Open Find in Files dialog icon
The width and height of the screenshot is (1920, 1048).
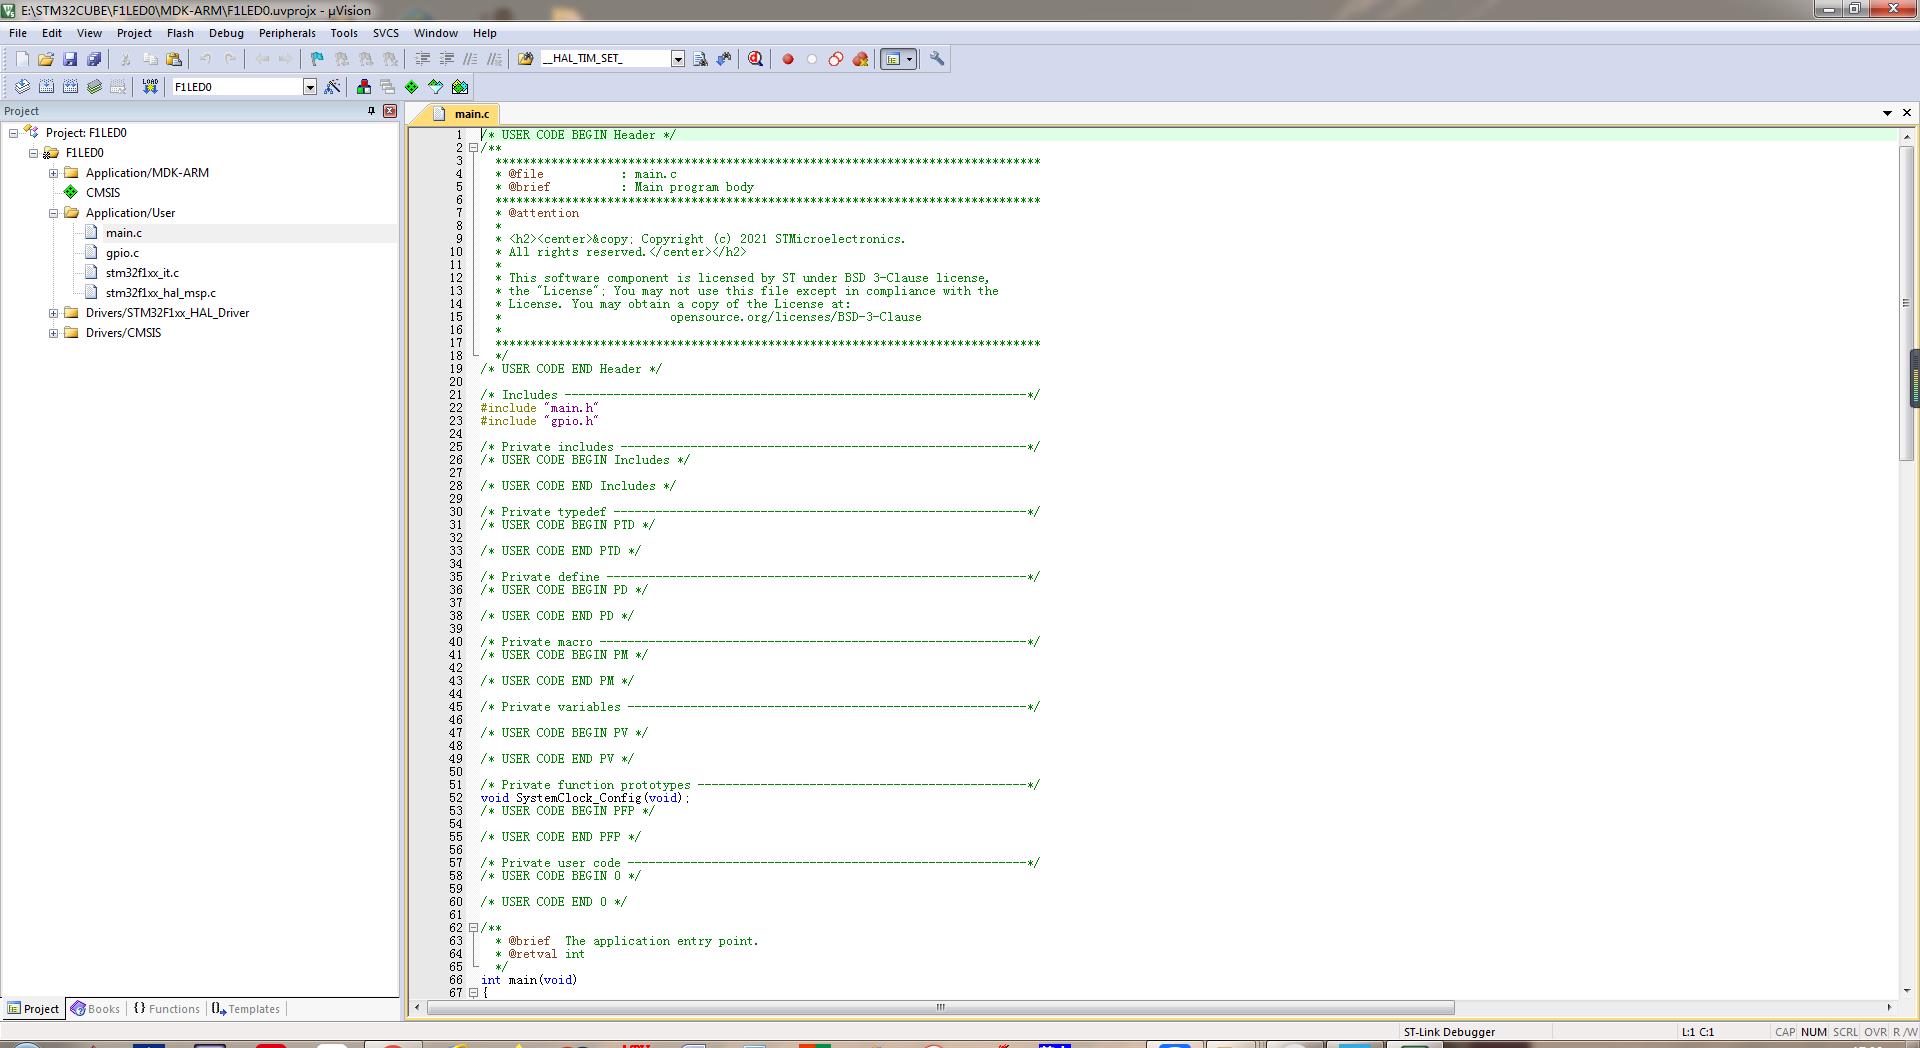click(525, 59)
